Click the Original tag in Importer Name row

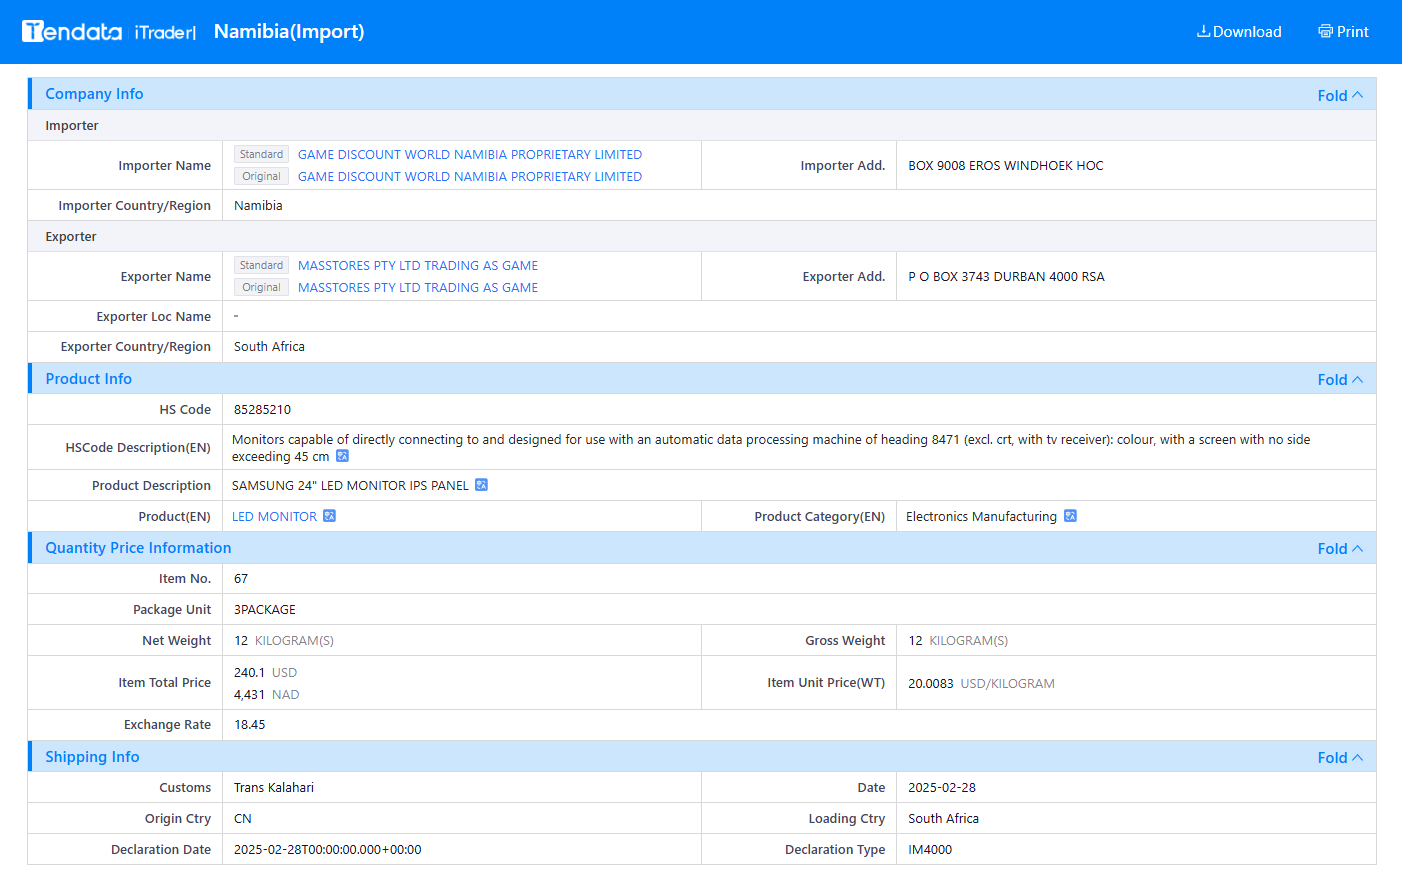[x=261, y=176]
